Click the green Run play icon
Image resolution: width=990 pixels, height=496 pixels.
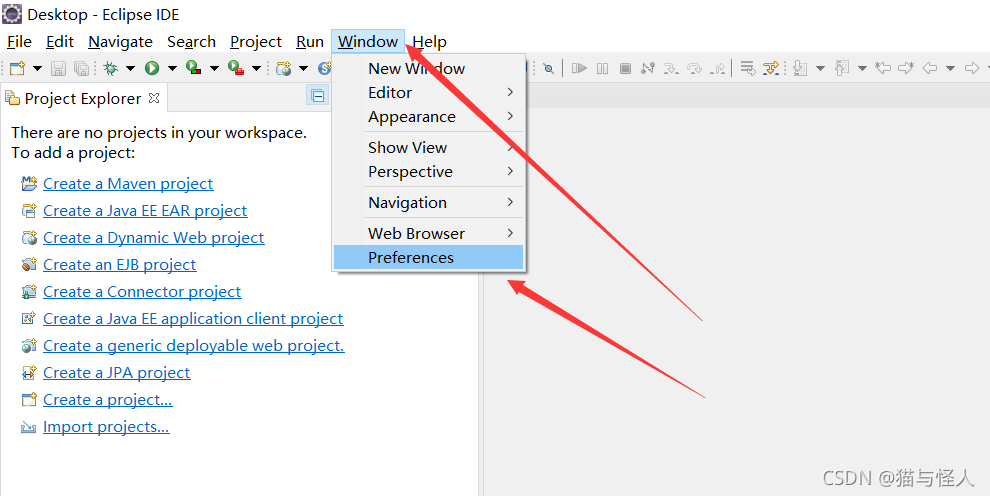(x=152, y=68)
